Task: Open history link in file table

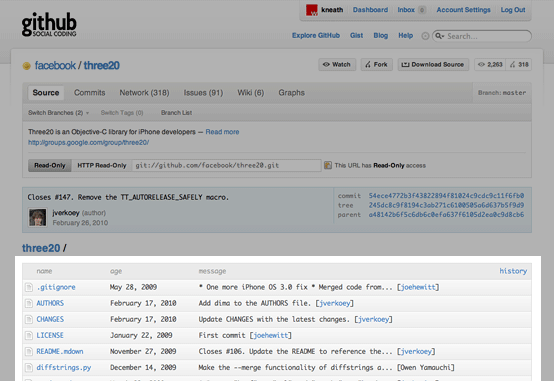Action: pos(513,271)
